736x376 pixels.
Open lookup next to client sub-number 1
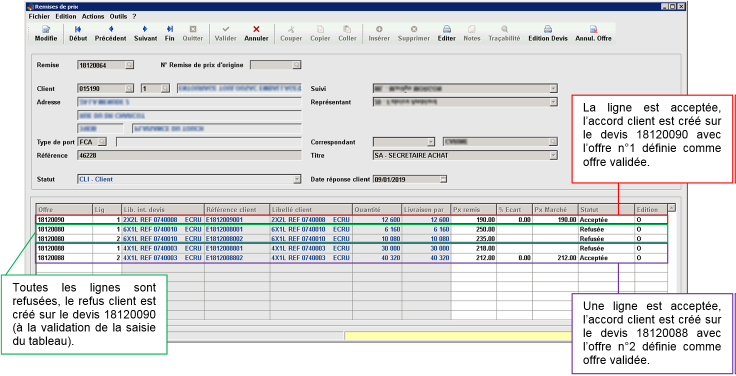(165, 88)
